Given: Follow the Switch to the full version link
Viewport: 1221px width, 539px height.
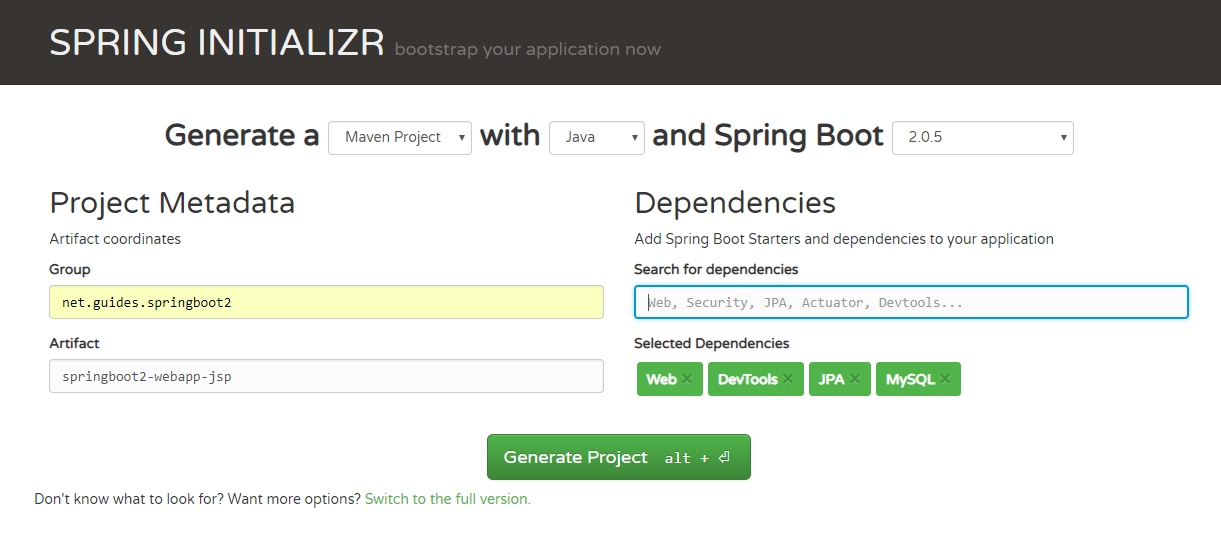Looking at the screenshot, I should (448, 498).
